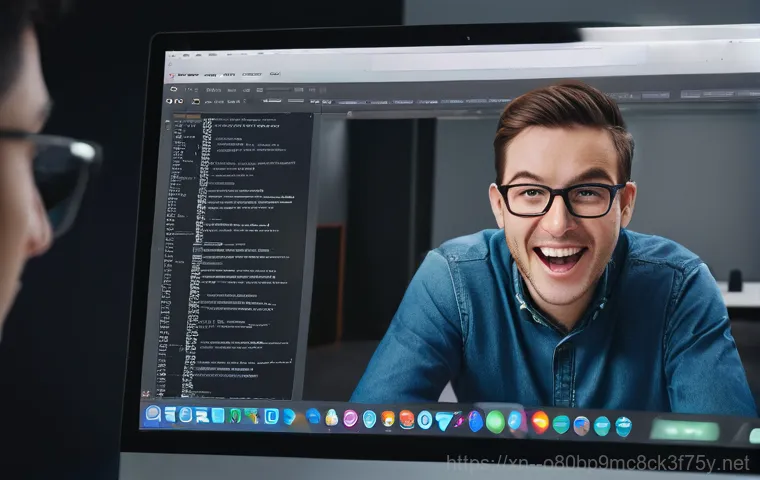This screenshot has height=480, width=760.
Task: Open the last blurred menu item in menu row
Action: 275,74
